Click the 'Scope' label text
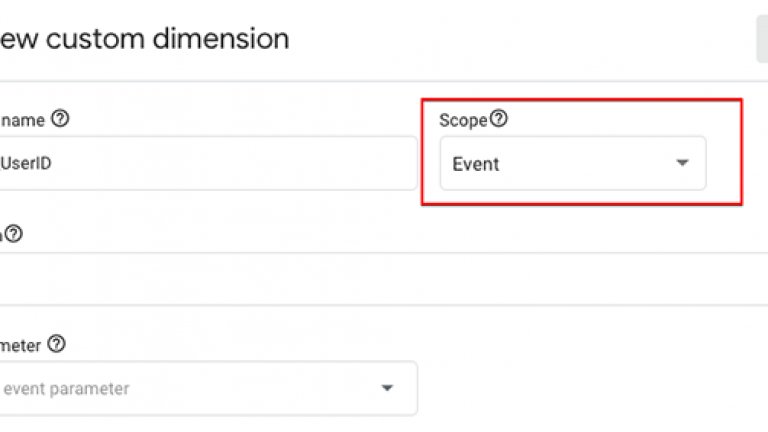 463,120
